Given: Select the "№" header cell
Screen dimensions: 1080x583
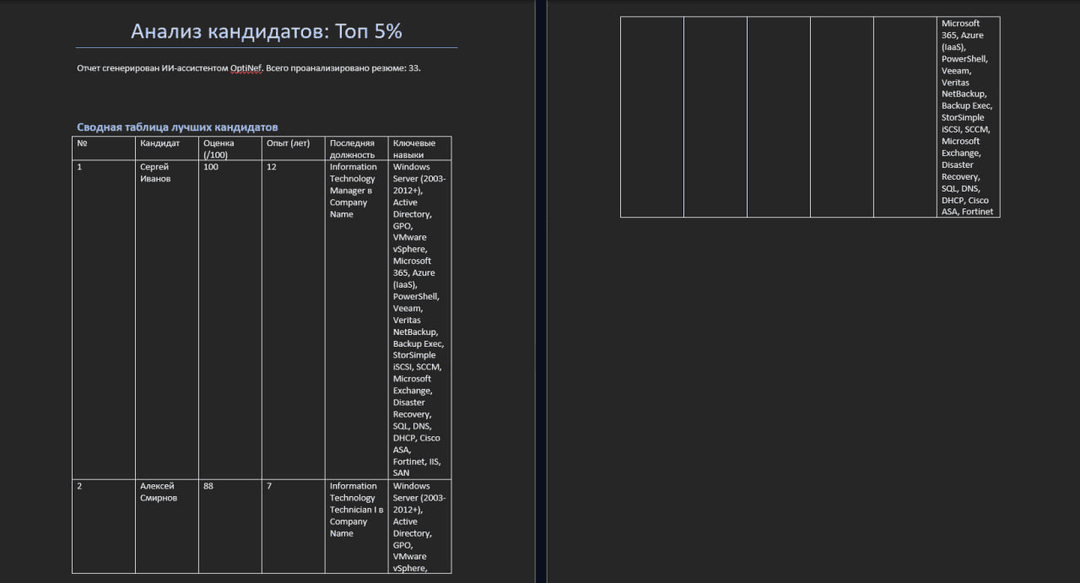Looking at the screenshot, I should (82, 144).
